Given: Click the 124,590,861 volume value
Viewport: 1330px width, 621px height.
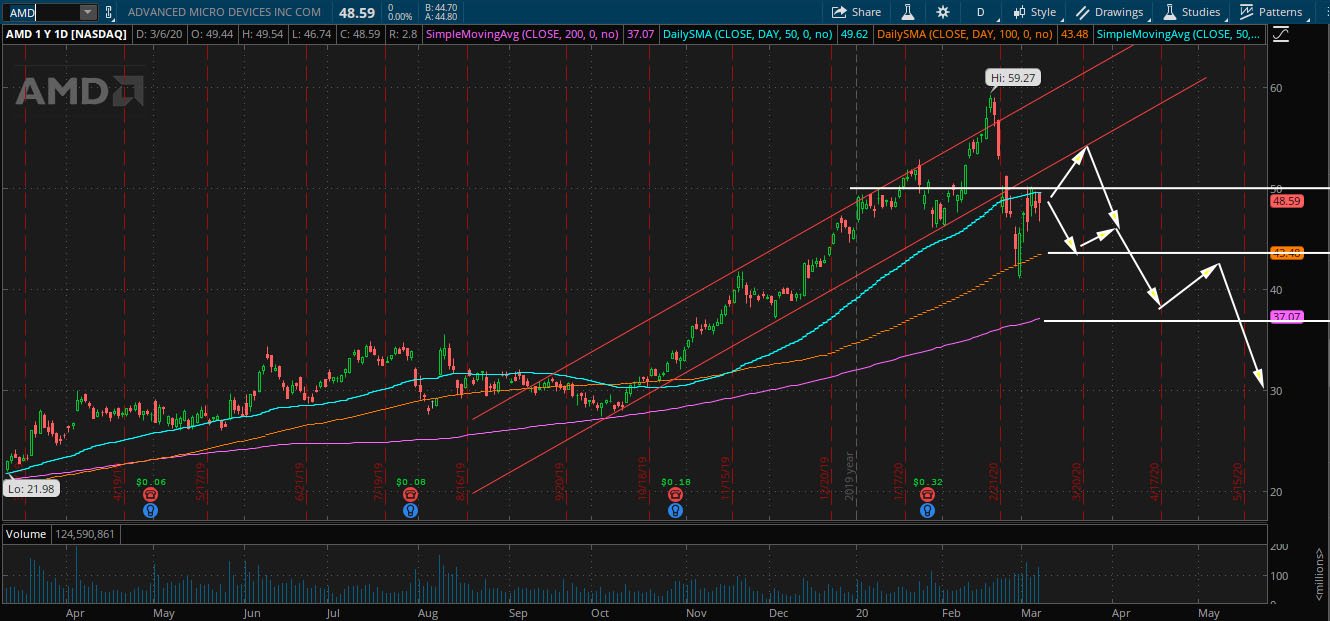Looking at the screenshot, I should tap(84, 534).
